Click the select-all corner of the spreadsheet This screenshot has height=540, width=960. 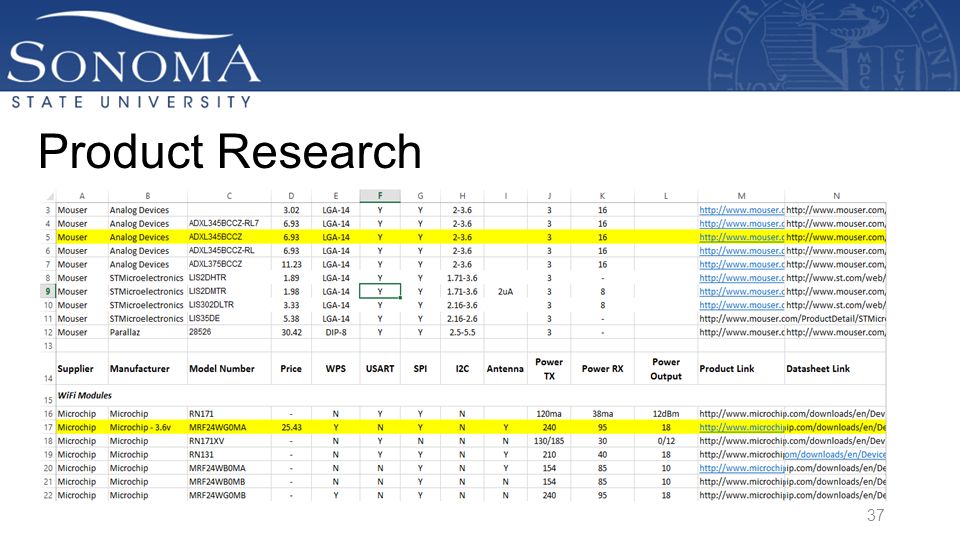point(49,196)
